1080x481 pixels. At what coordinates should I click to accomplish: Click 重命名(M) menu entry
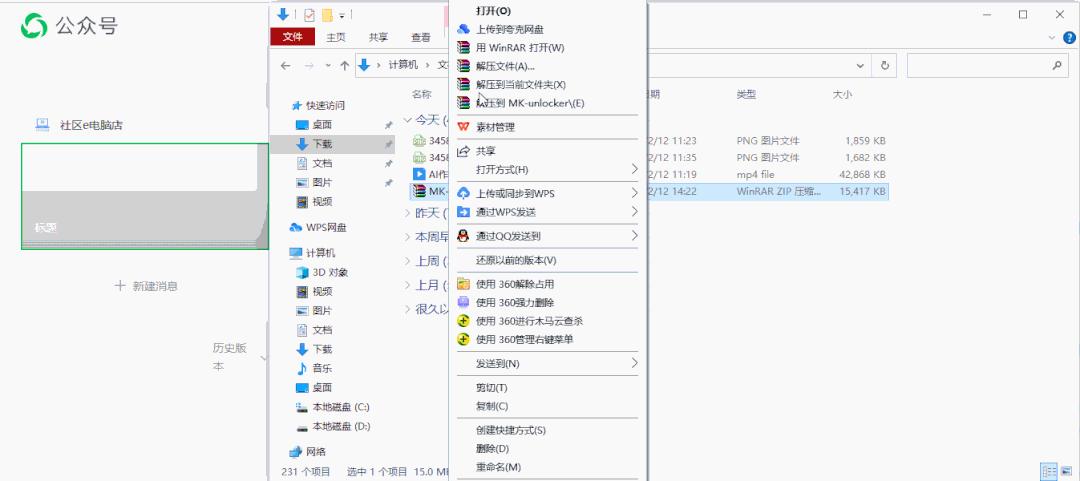click(x=498, y=467)
